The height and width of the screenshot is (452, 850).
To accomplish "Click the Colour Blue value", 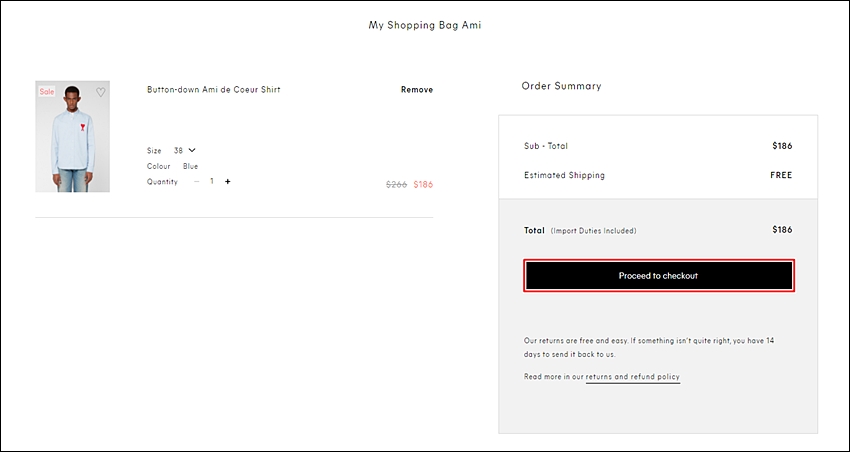I will (190, 166).
